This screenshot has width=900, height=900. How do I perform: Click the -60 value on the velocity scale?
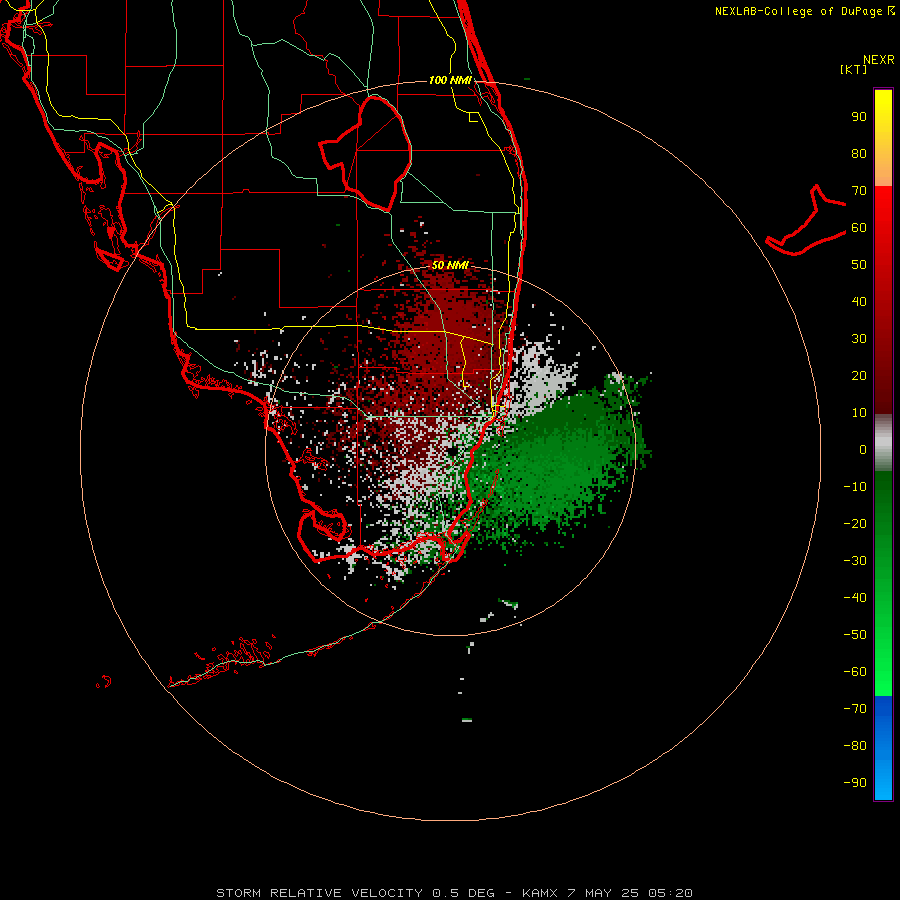tap(855, 672)
